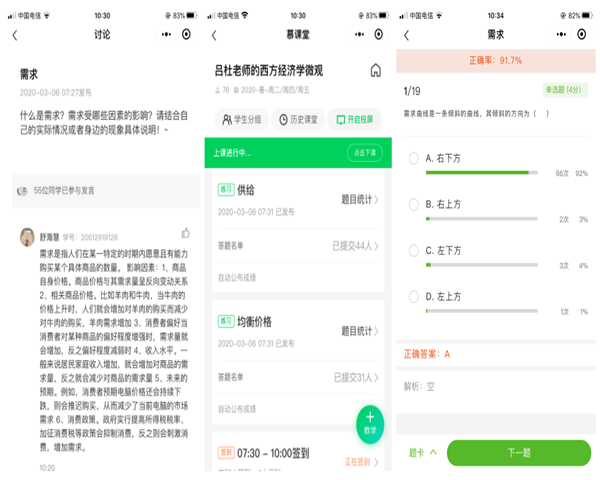600x480 pixels.
Task: Open 舒海慧's profile avatar
Action: [x=27, y=236]
